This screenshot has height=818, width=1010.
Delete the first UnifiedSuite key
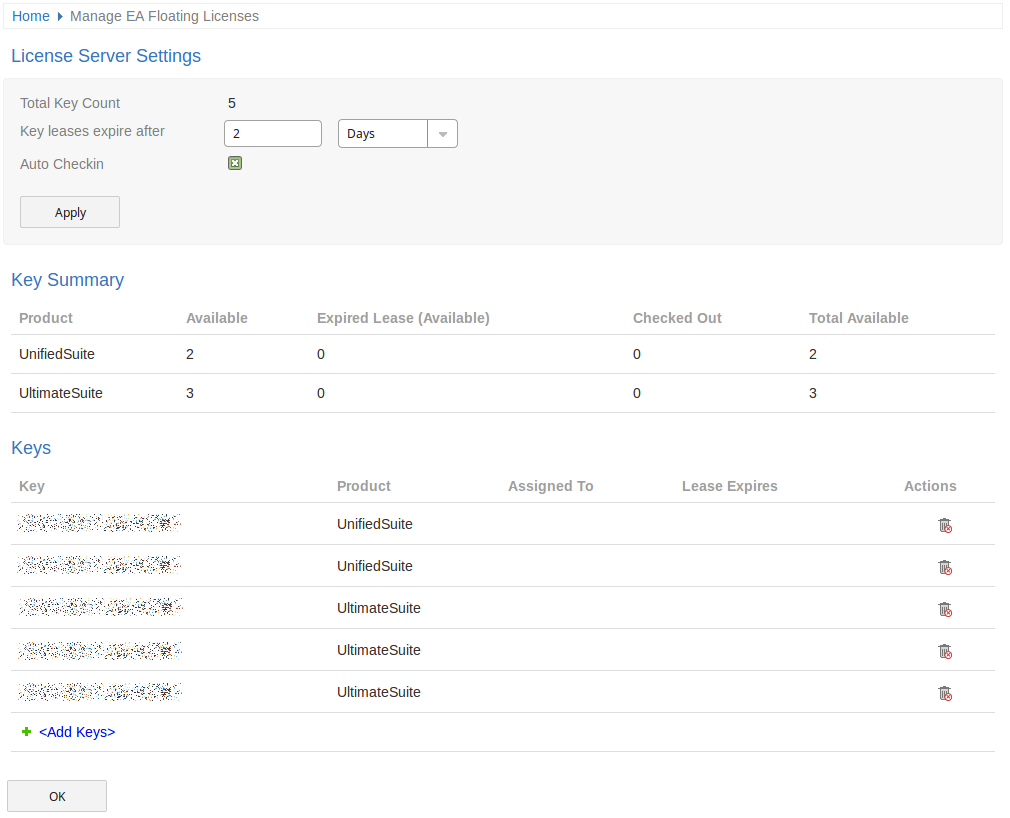pos(944,525)
